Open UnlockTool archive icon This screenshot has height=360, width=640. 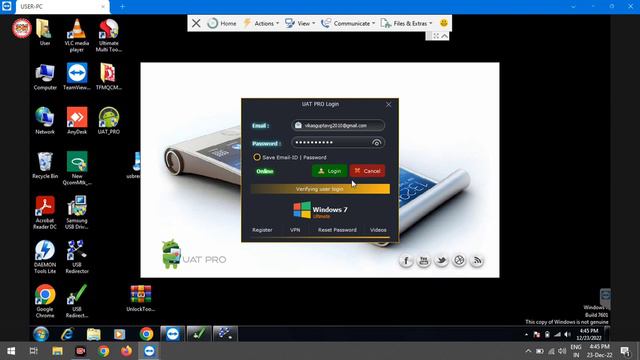pos(140,298)
